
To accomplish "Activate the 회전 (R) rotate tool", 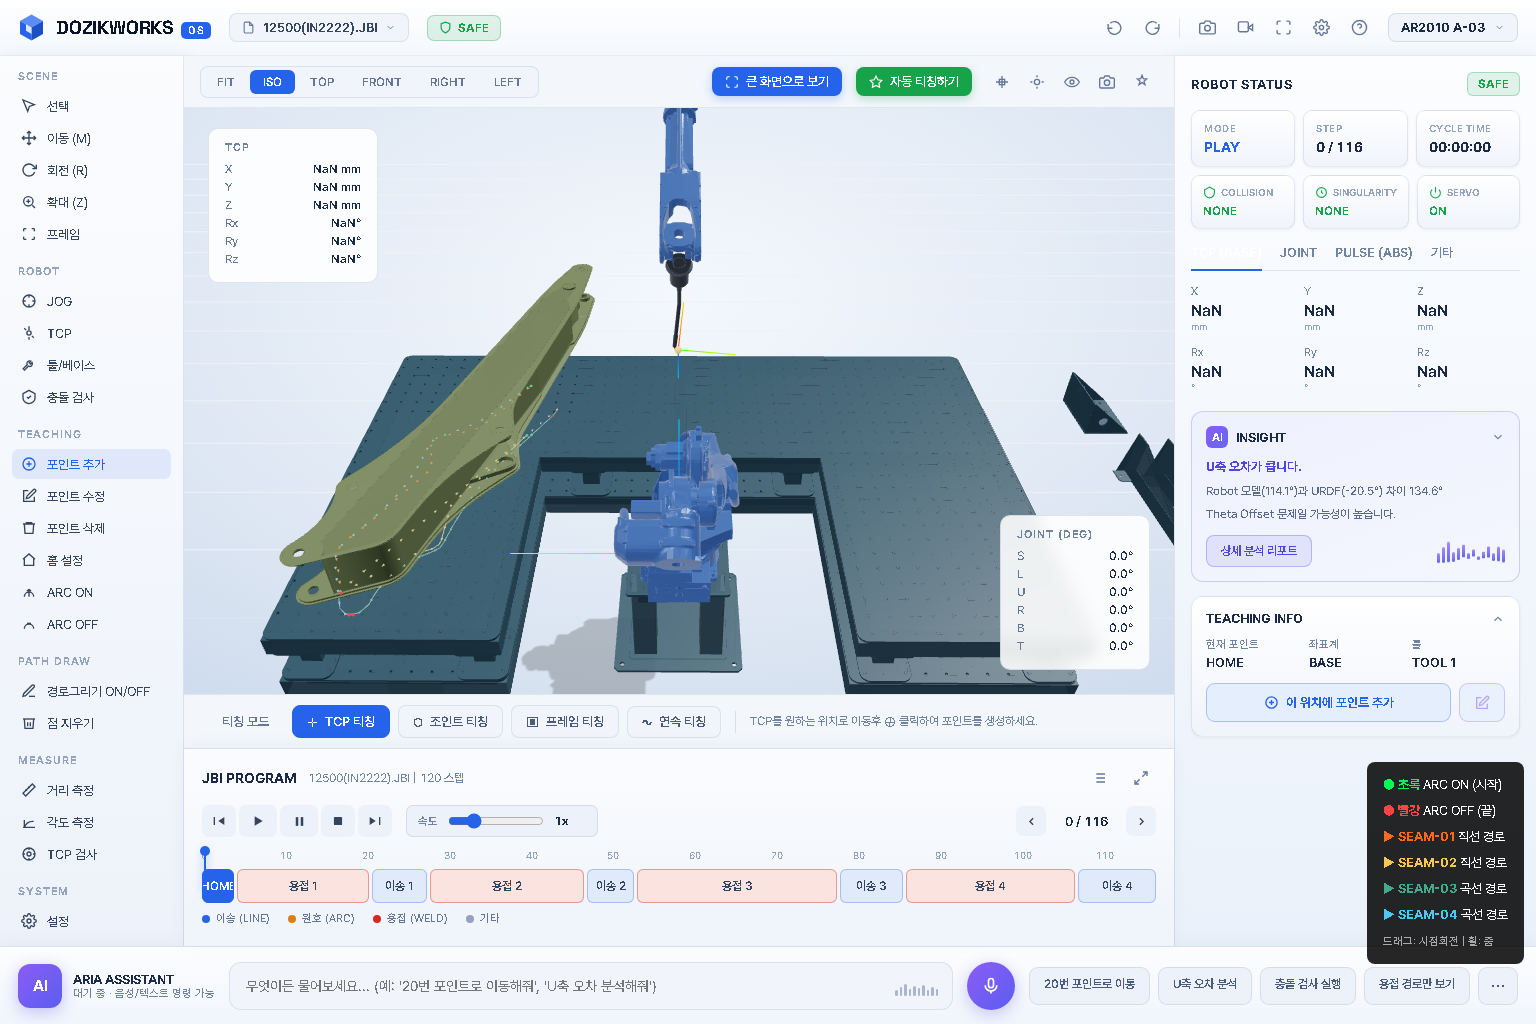I will tap(91, 170).
